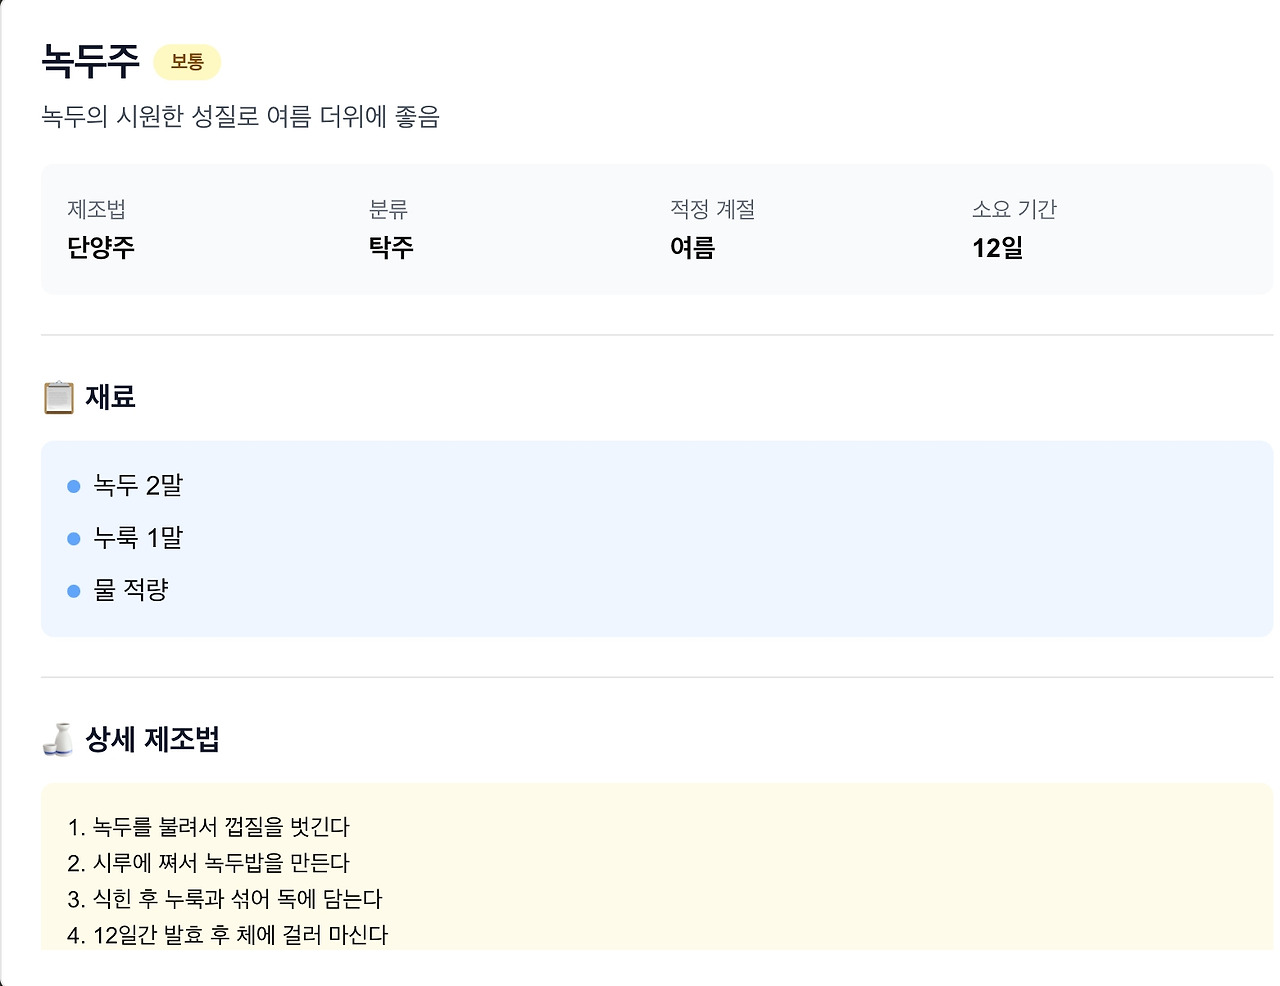The height and width of the screenshot is (986, 1280).
Task: Click the 탁주 classification value
Action: pos(391,247)
